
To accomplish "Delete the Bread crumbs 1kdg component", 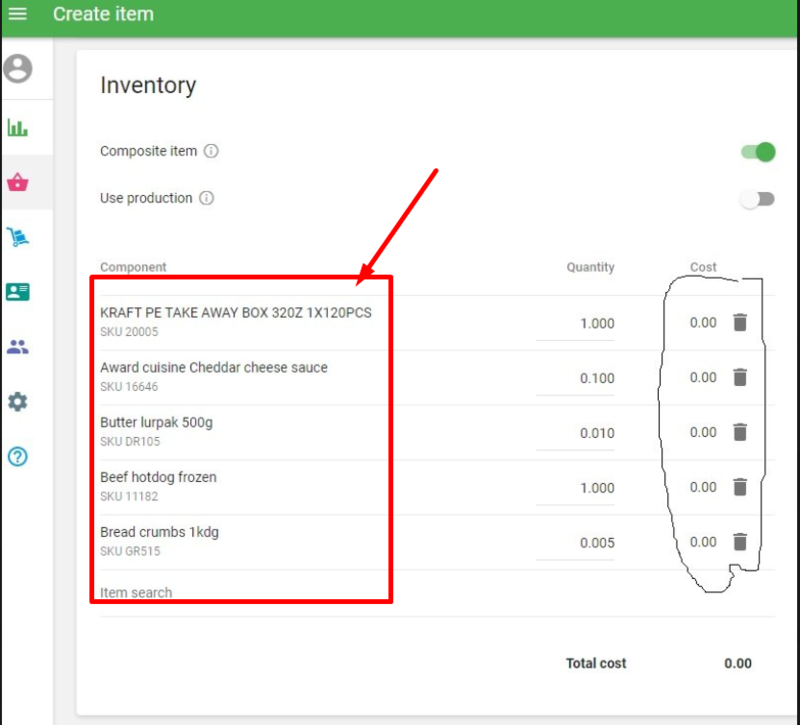I will 740,542.
